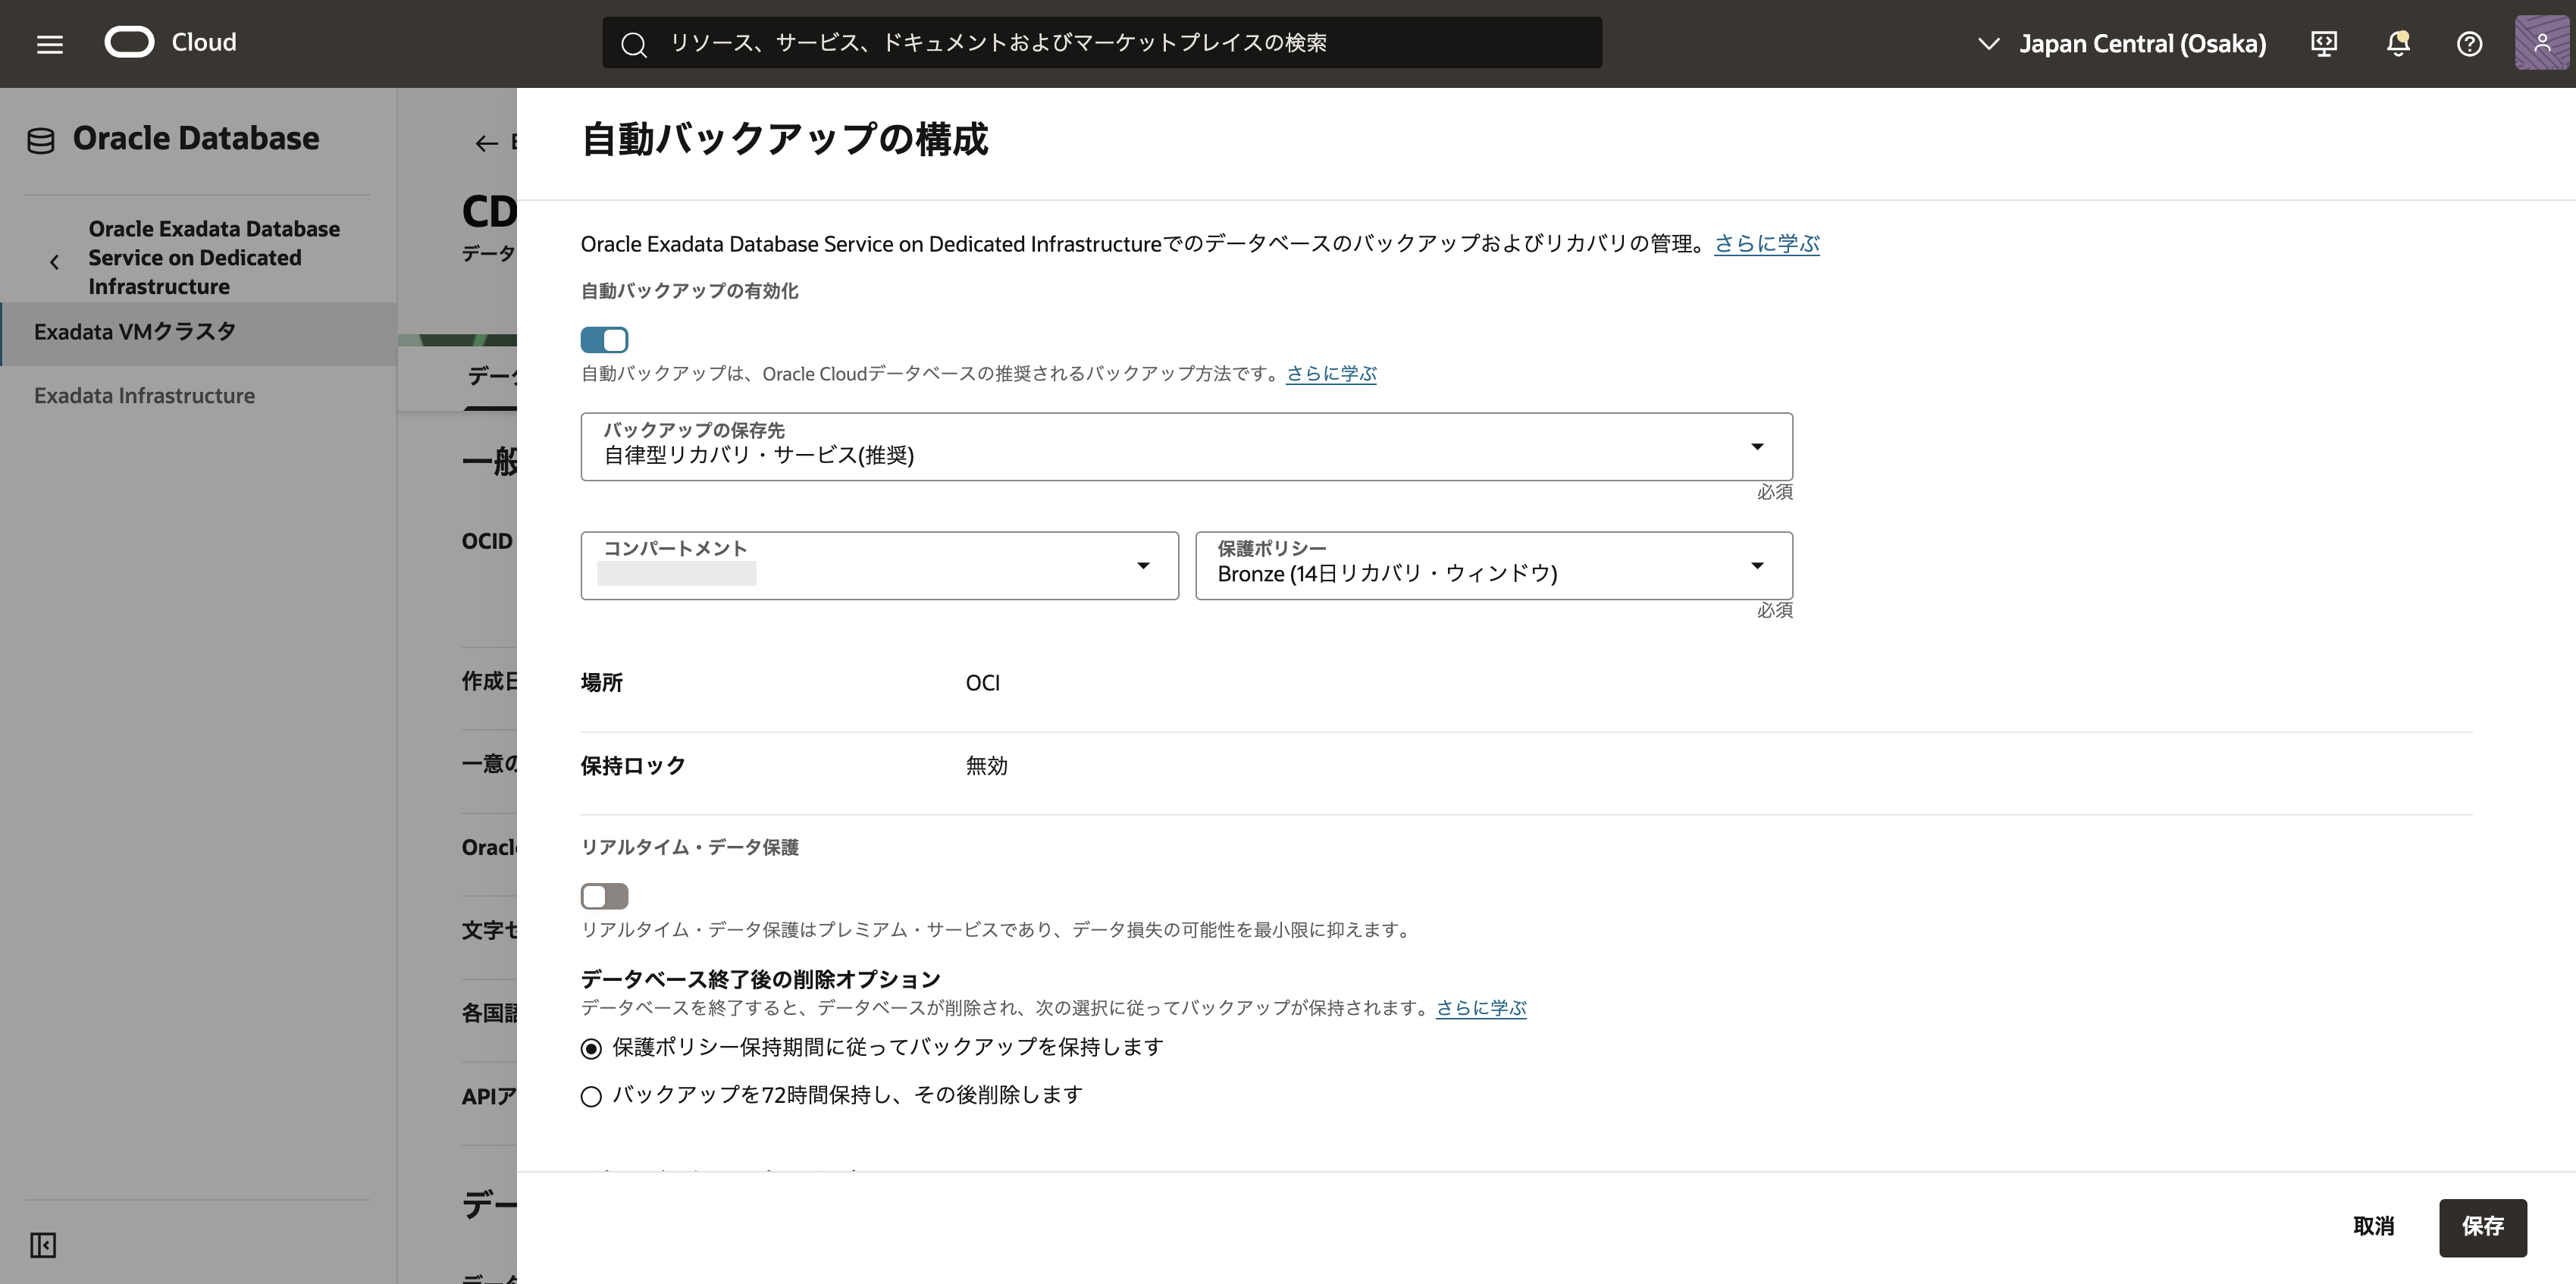The width and height of the screenshot is (2576, 1284).
Task: Open the hamburger navigation menu
Action: click(49, 44)
